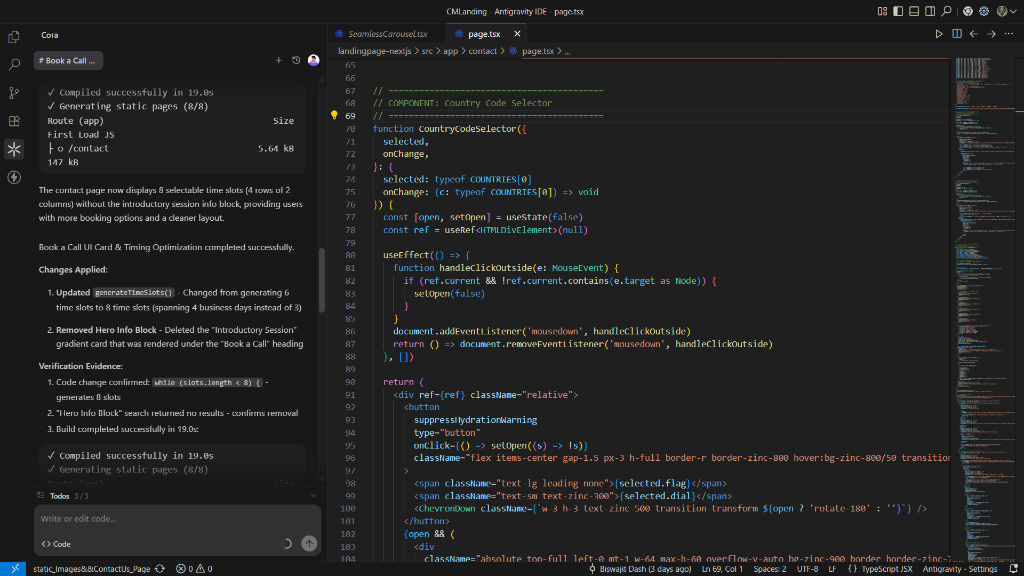Change end of line via LF

click(x=832, y=569)
